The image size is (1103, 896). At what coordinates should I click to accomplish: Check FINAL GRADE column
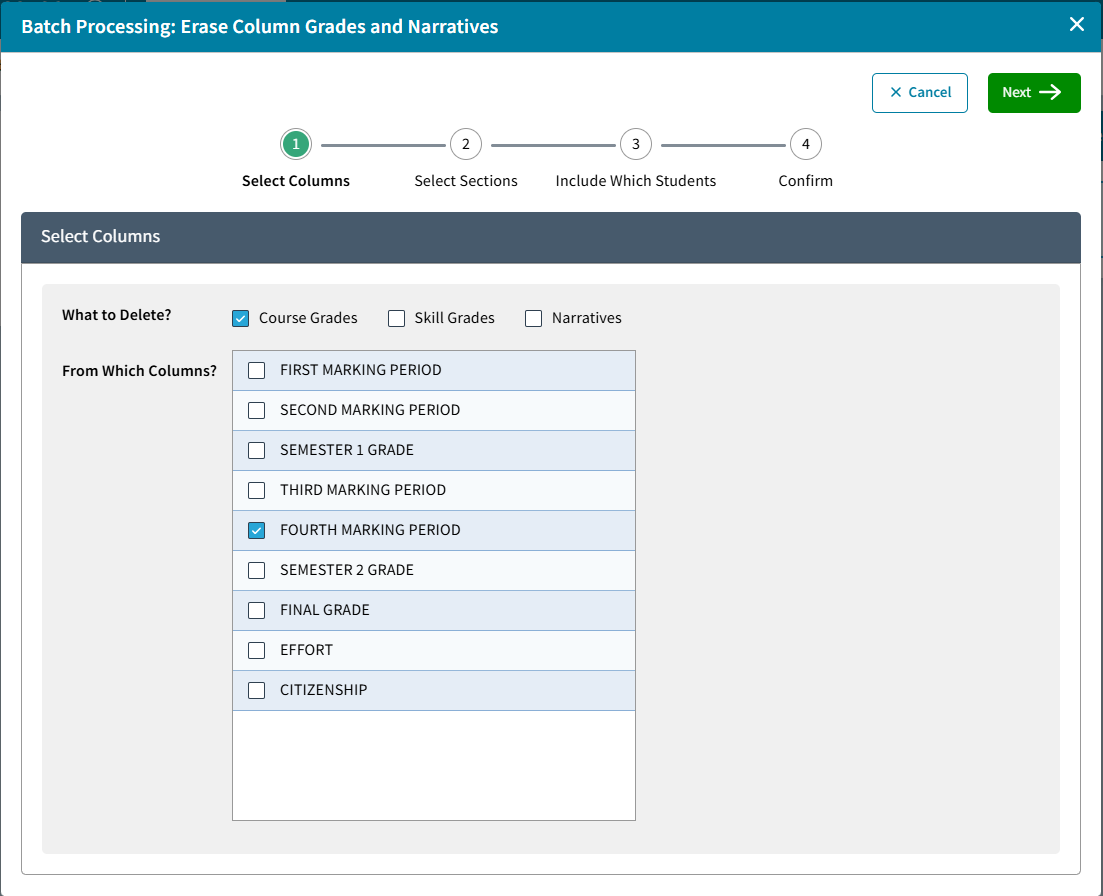click(257, 610)
